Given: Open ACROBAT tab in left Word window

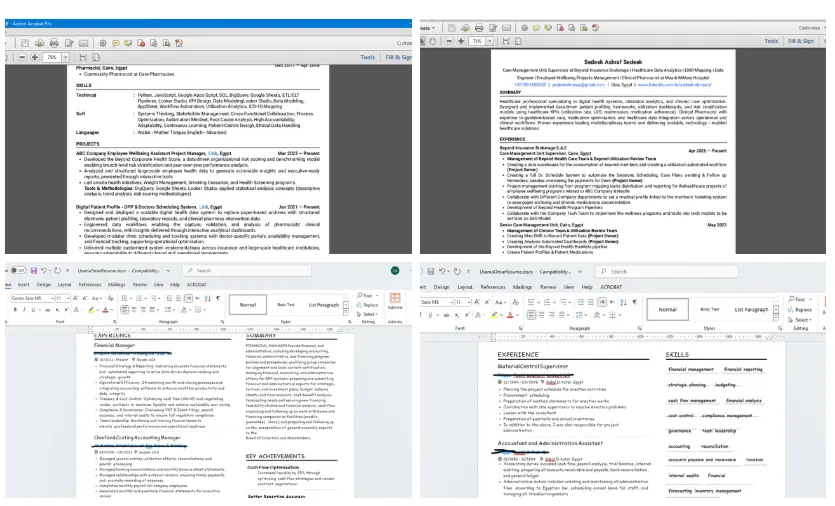Looking at the screenshot, I should click(197, 284).
